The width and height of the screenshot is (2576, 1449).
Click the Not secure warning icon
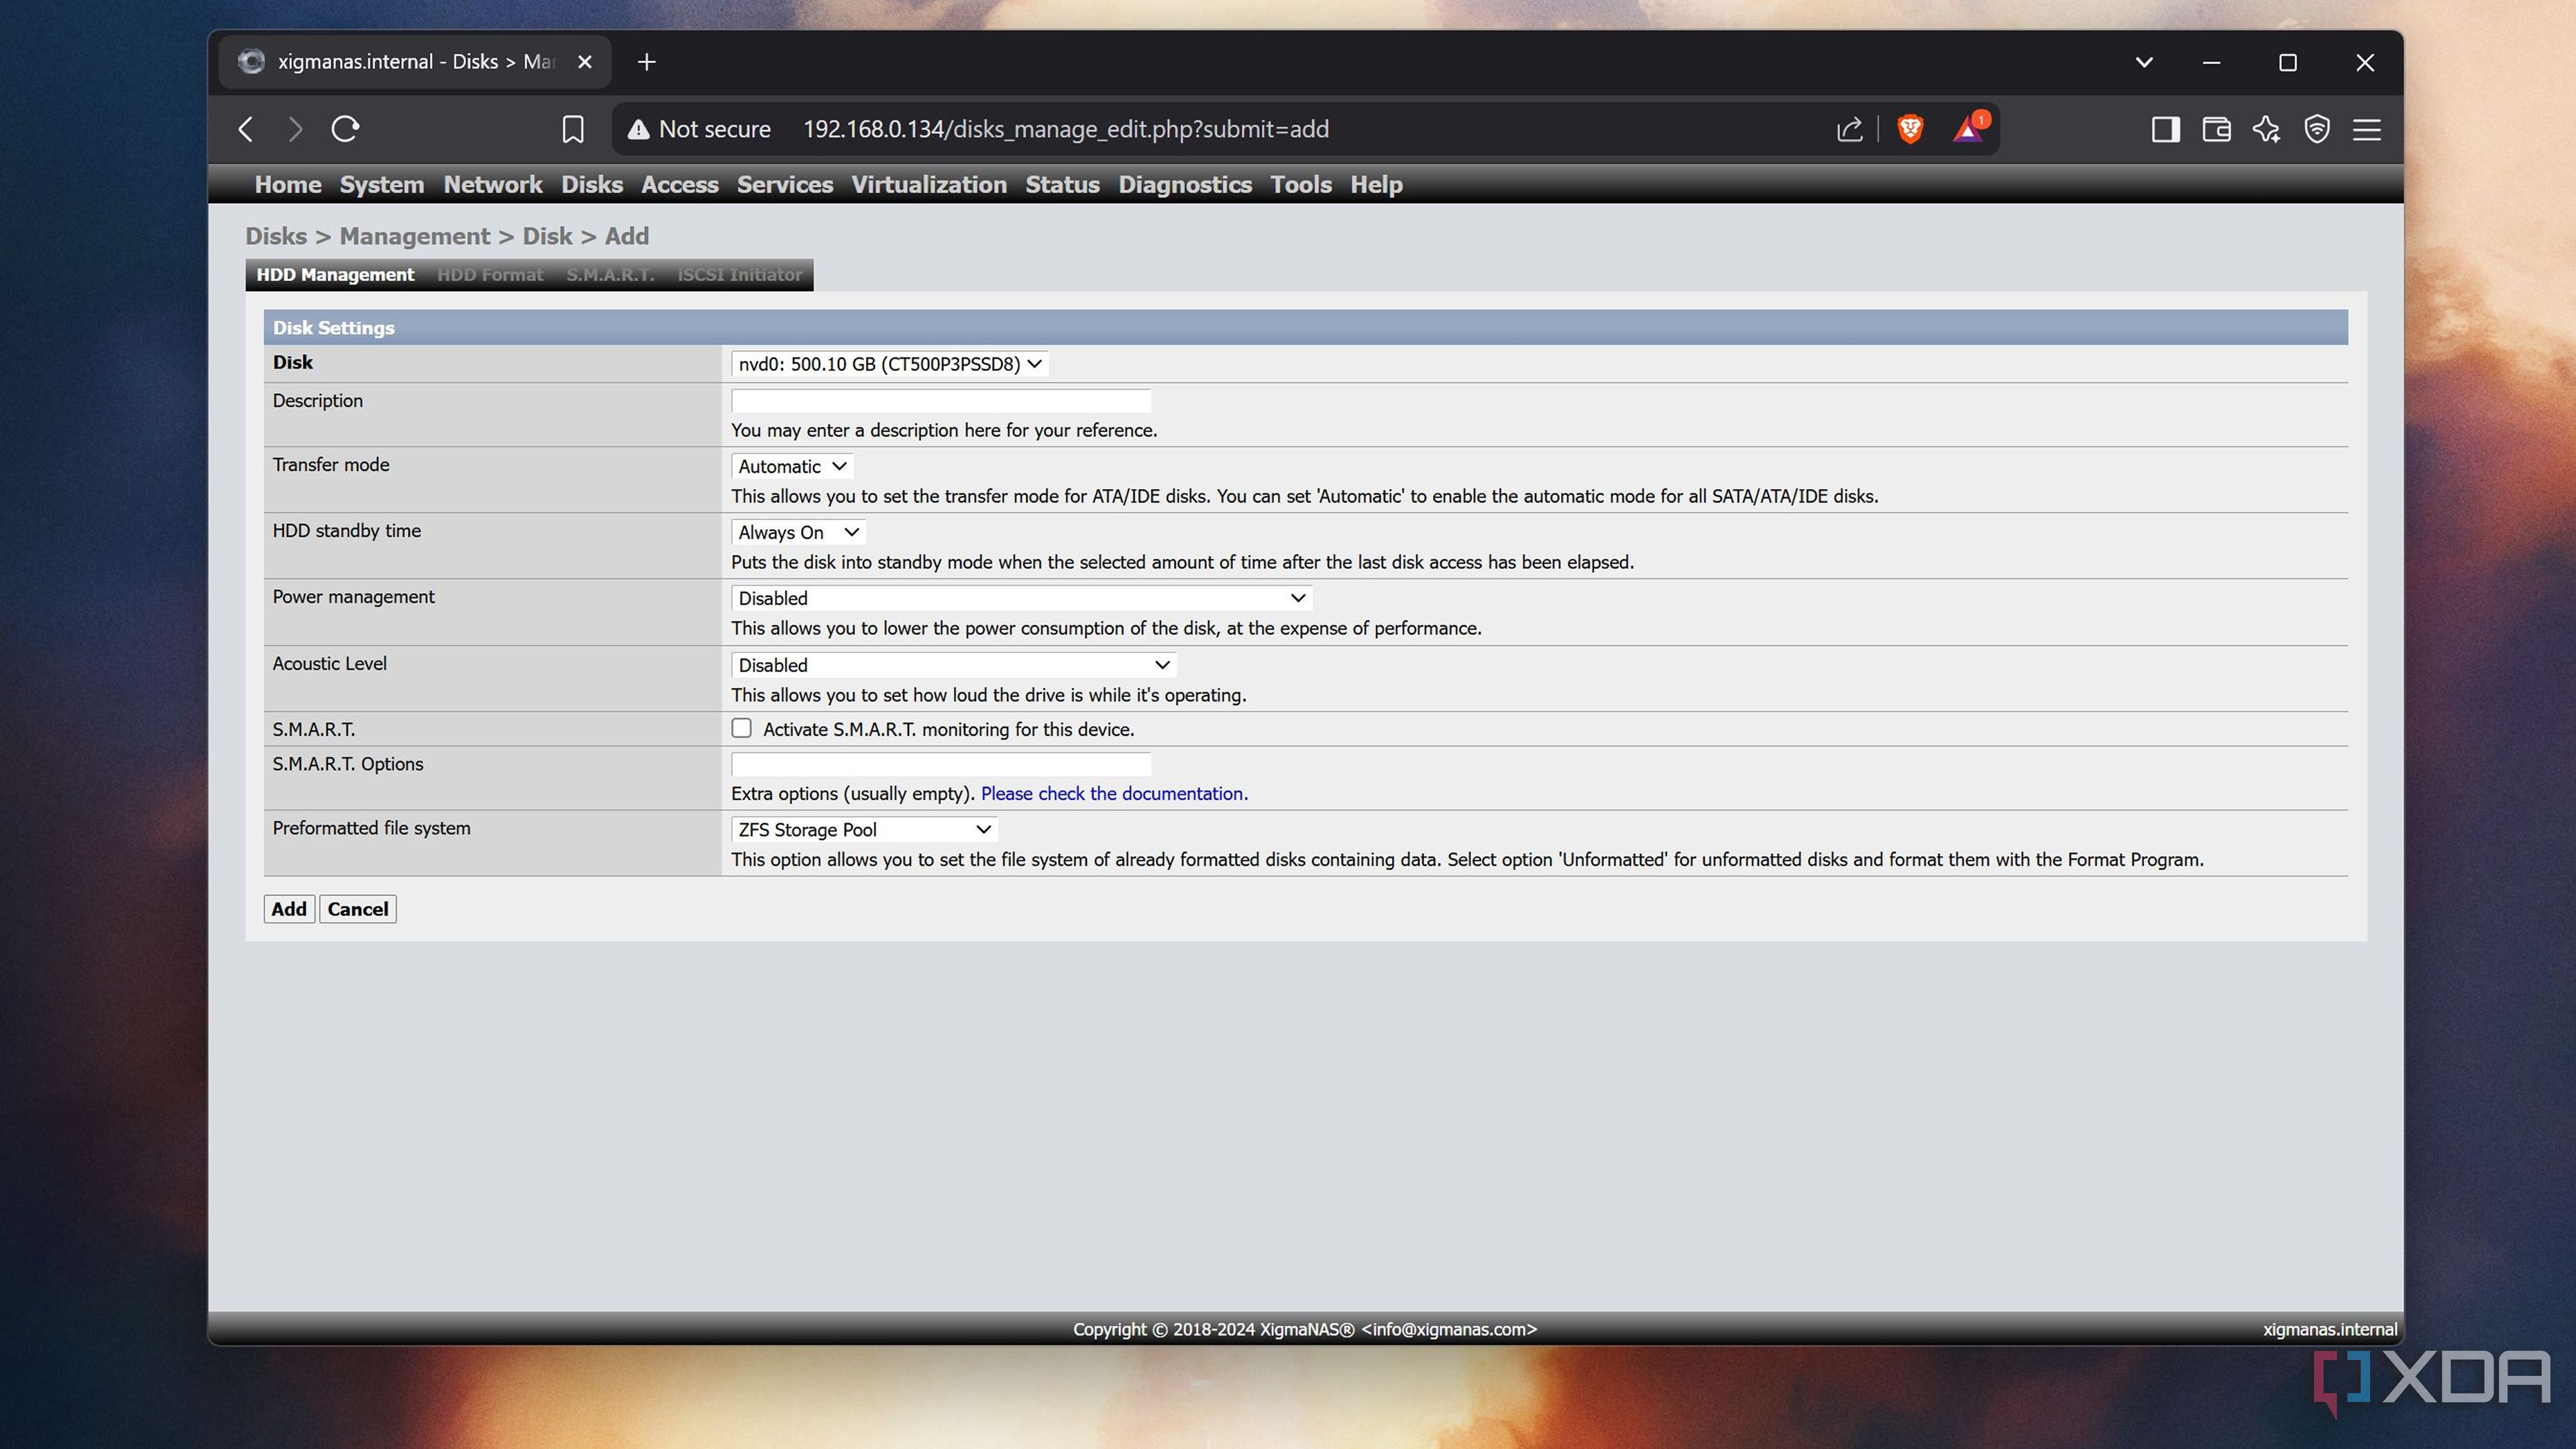click(x=639, y=129)
